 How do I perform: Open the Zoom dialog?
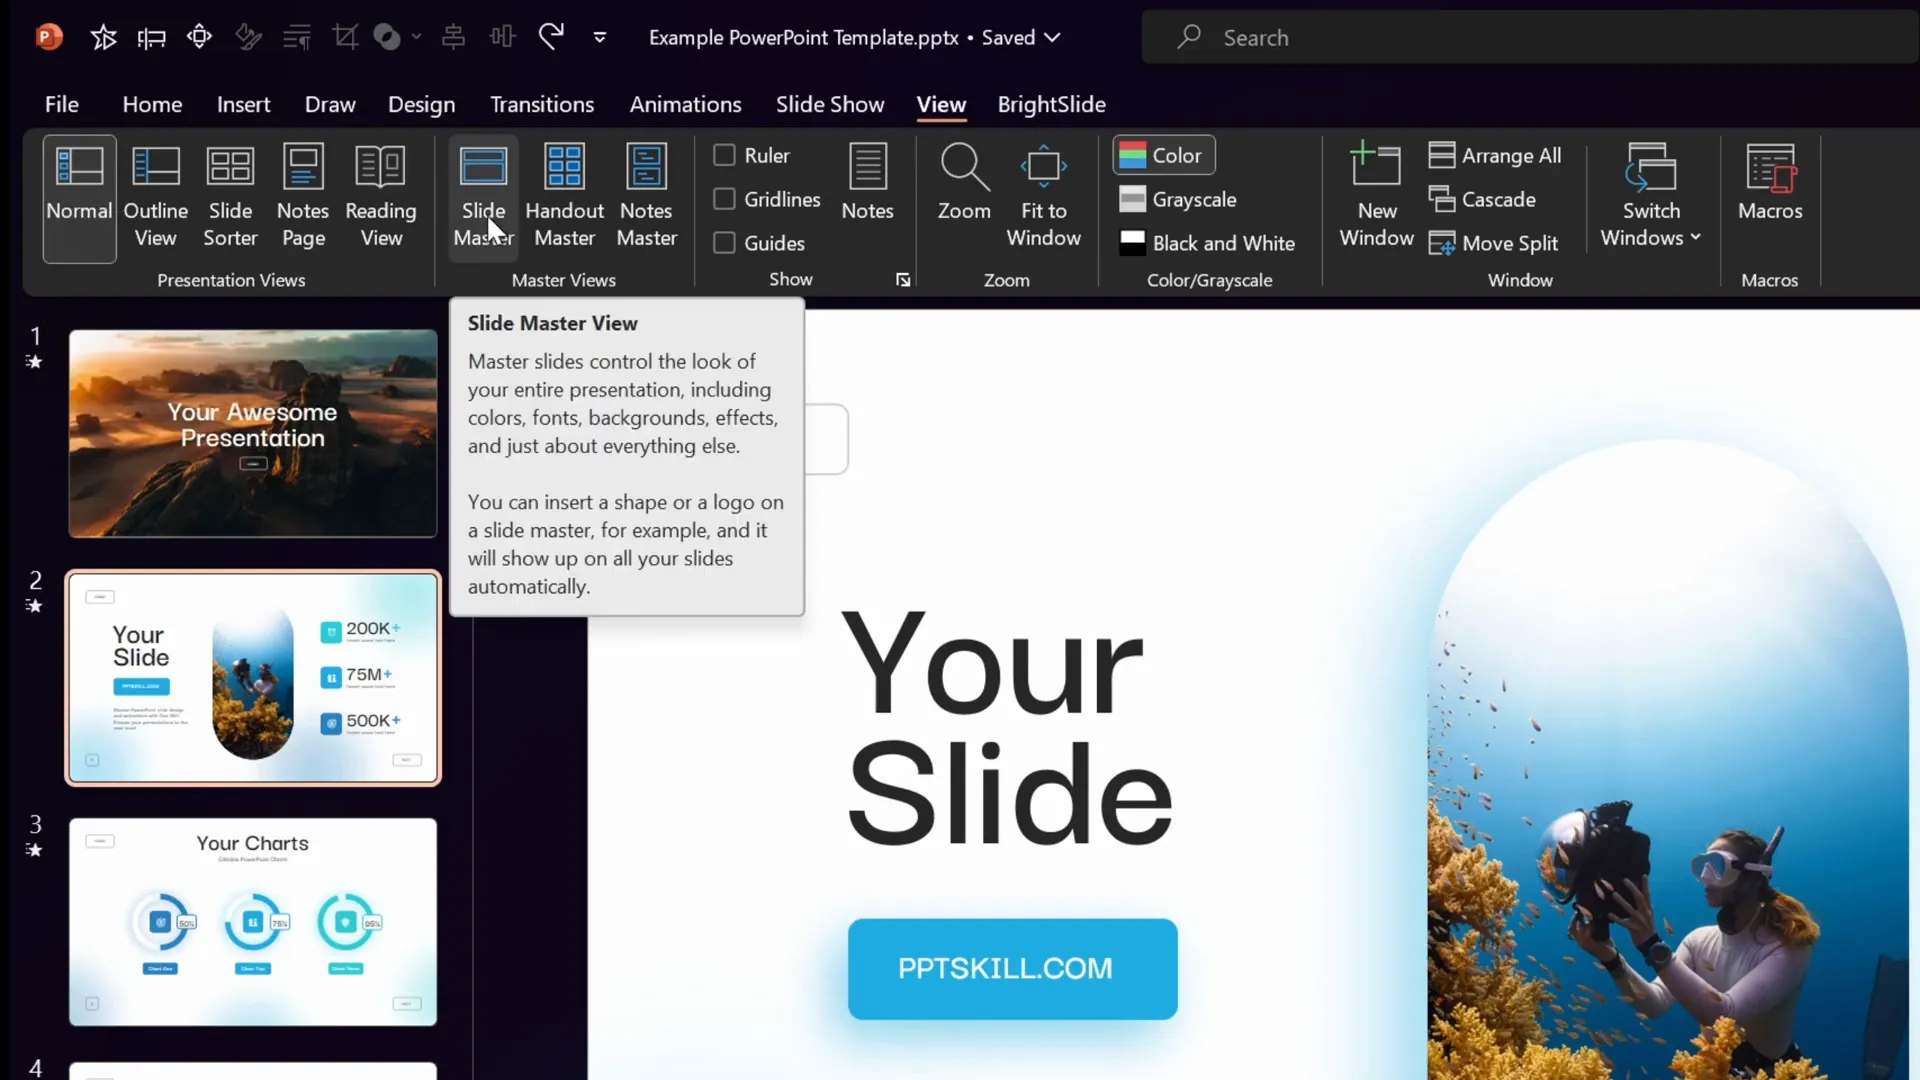click(964, 182)
